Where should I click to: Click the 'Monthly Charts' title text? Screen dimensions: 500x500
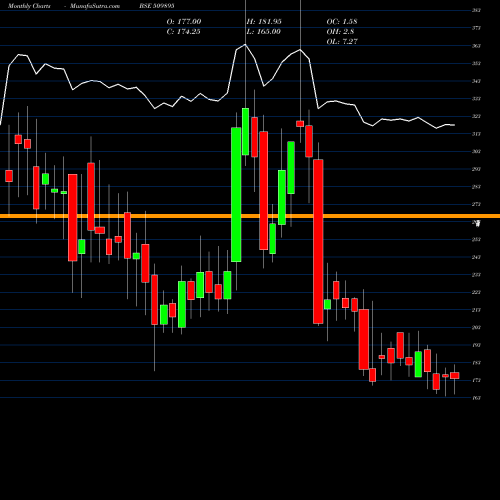[29, 6]
